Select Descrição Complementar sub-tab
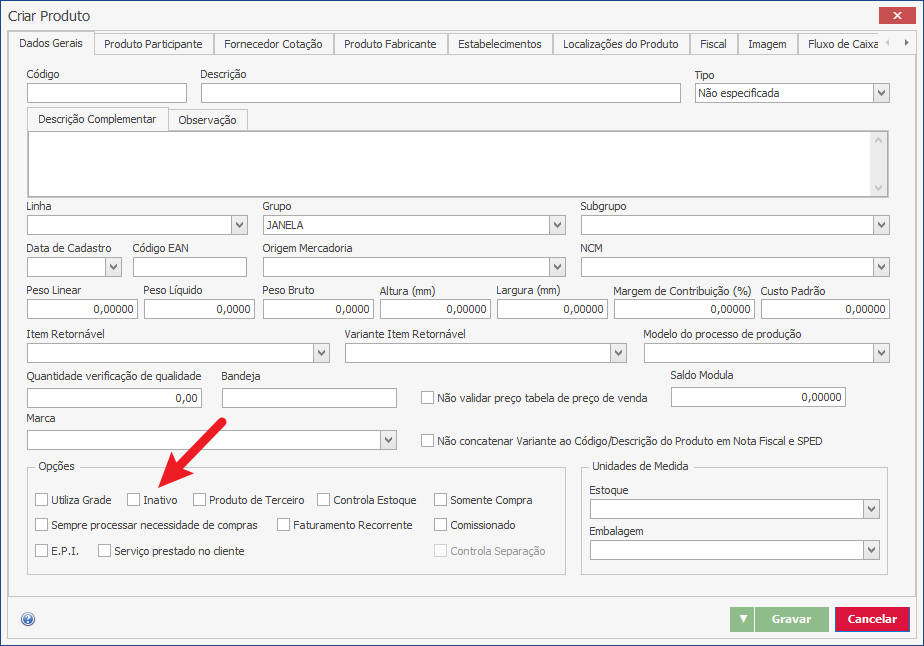 click(x=97, y=119)
